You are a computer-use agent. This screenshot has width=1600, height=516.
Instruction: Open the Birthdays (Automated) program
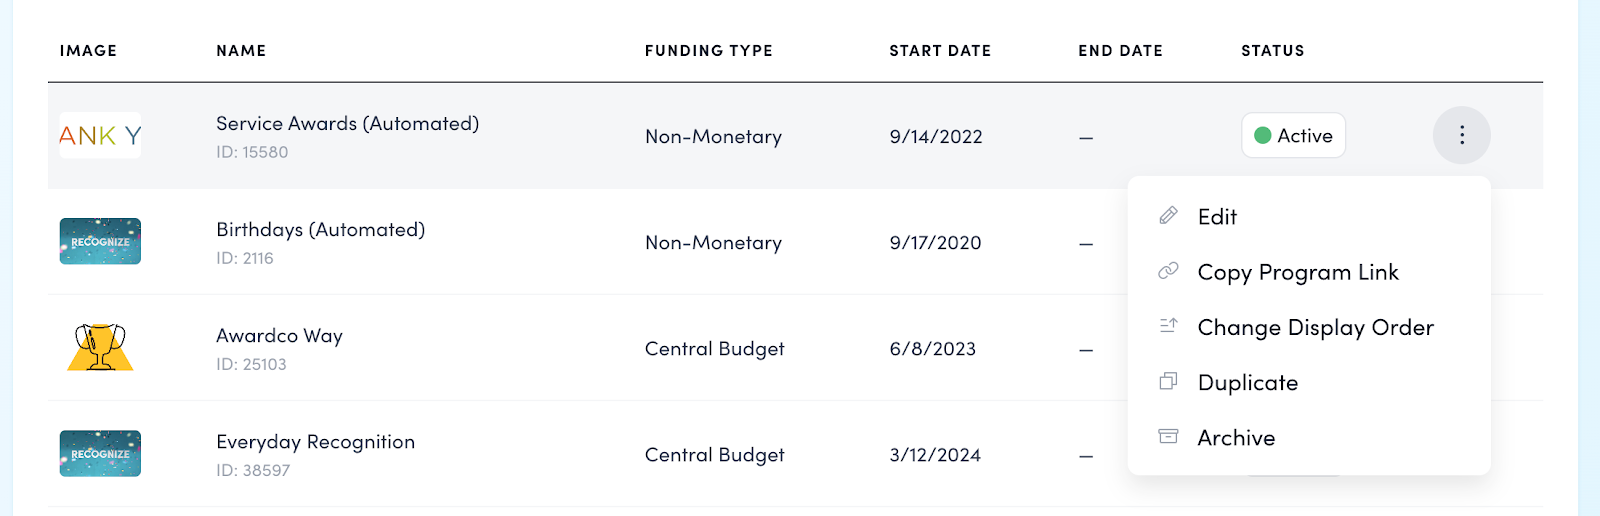click(320, 230)
